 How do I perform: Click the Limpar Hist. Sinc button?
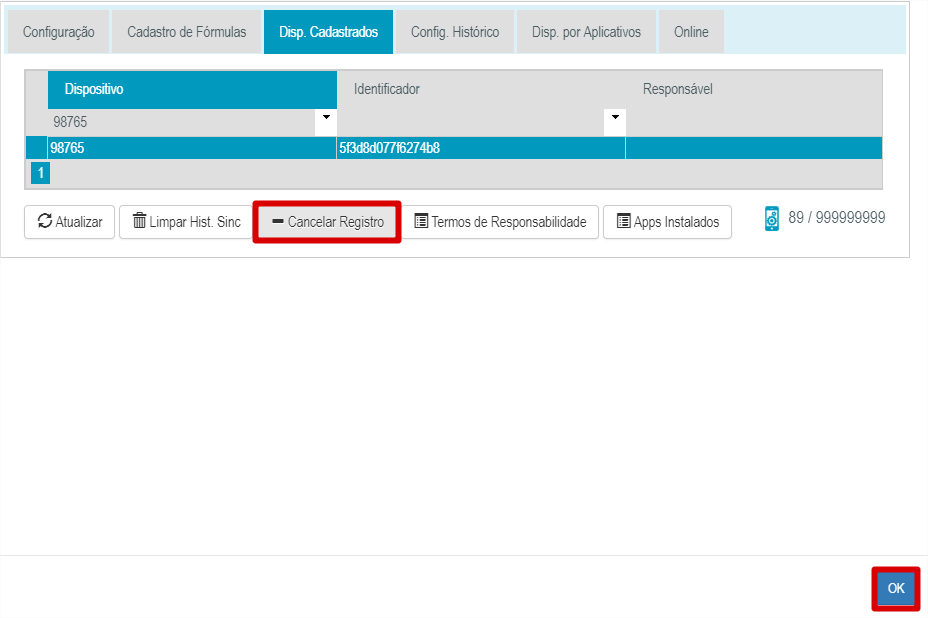click(186, 222)
